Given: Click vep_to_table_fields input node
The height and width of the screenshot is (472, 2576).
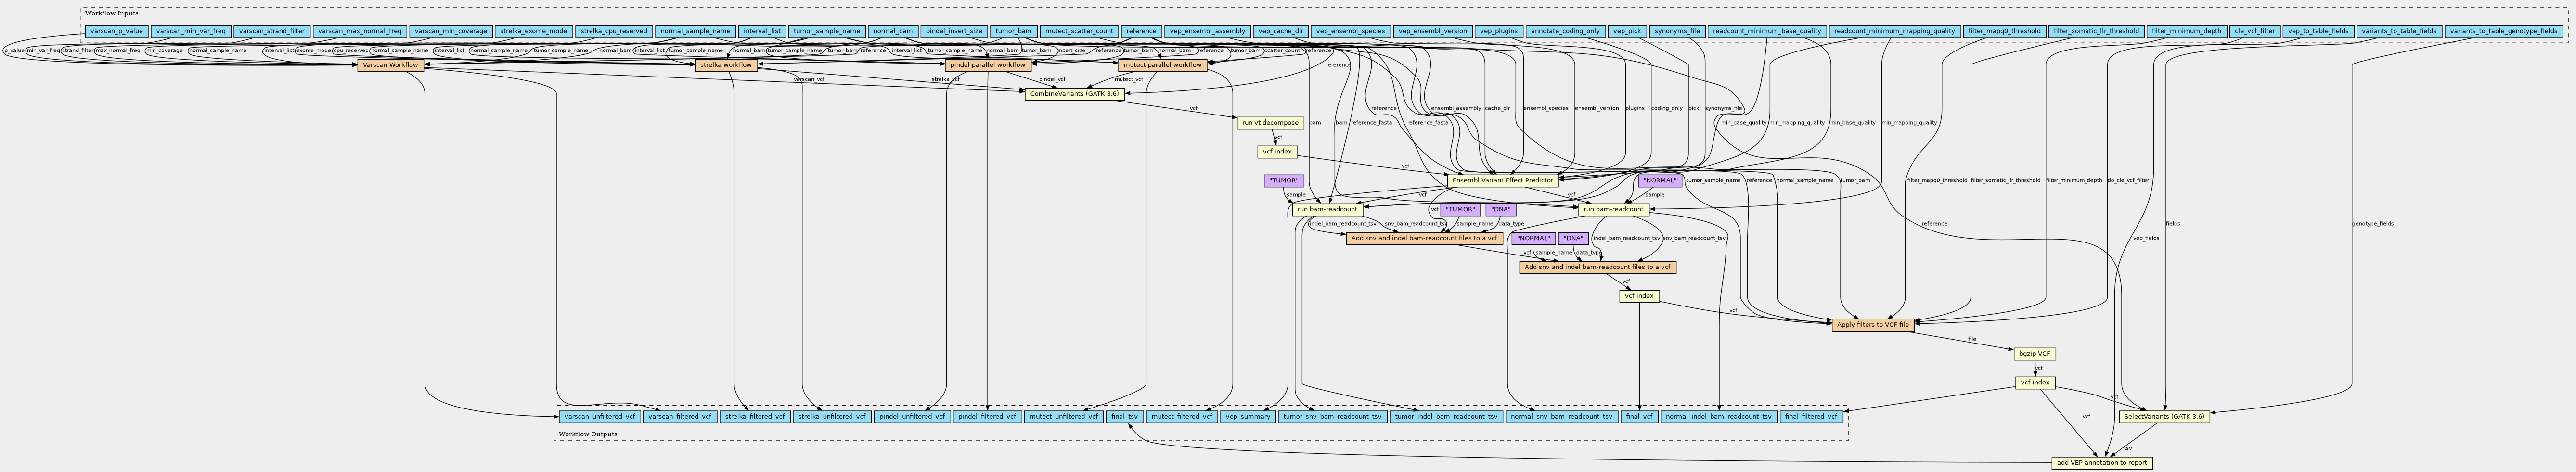Looking at the screenshot, I should pyautogui.click(x=2318, y=31).
